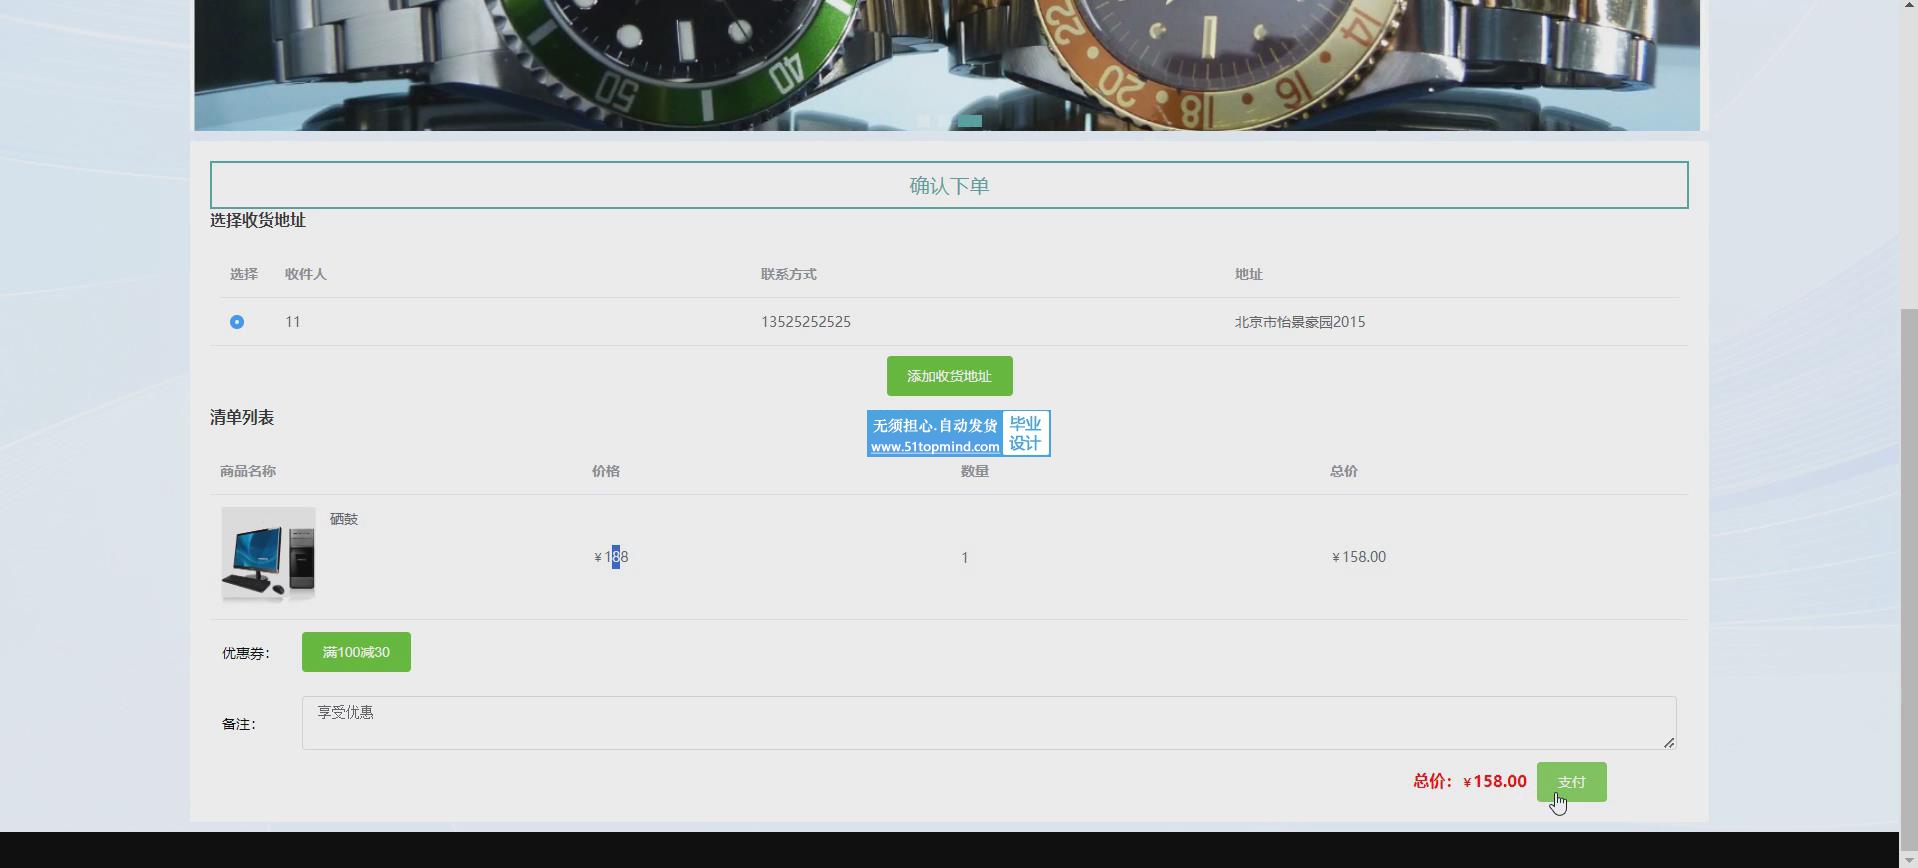The height and width of the screenshot is (868, 1918).
Task: Click the unit price ¥188
Action: [611, 557]
